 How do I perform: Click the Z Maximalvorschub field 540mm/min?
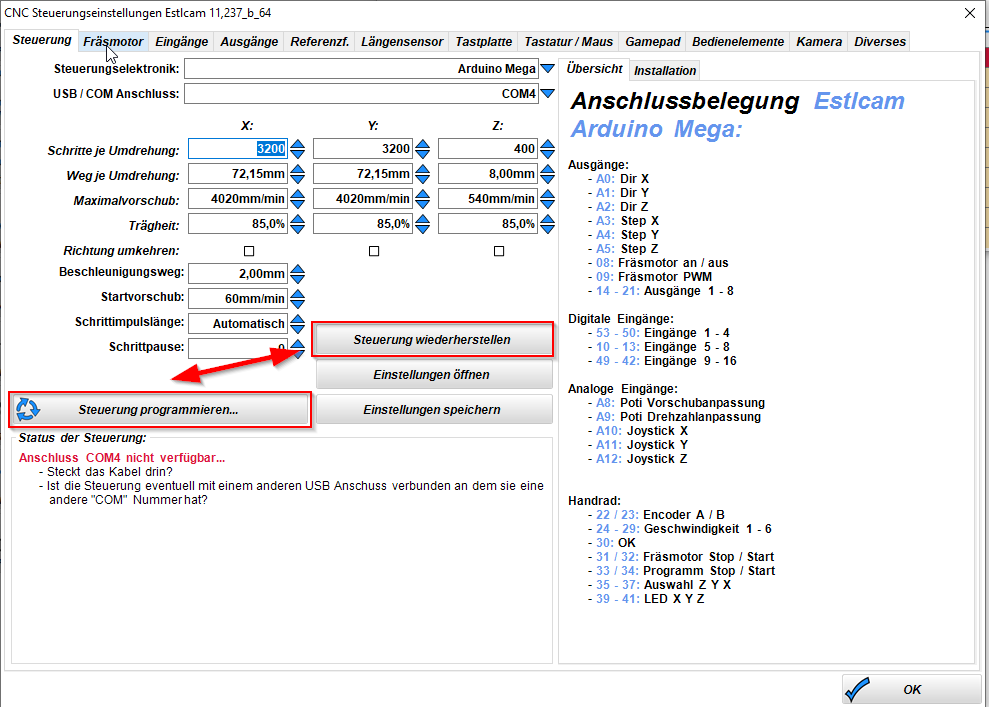(488, 199)
